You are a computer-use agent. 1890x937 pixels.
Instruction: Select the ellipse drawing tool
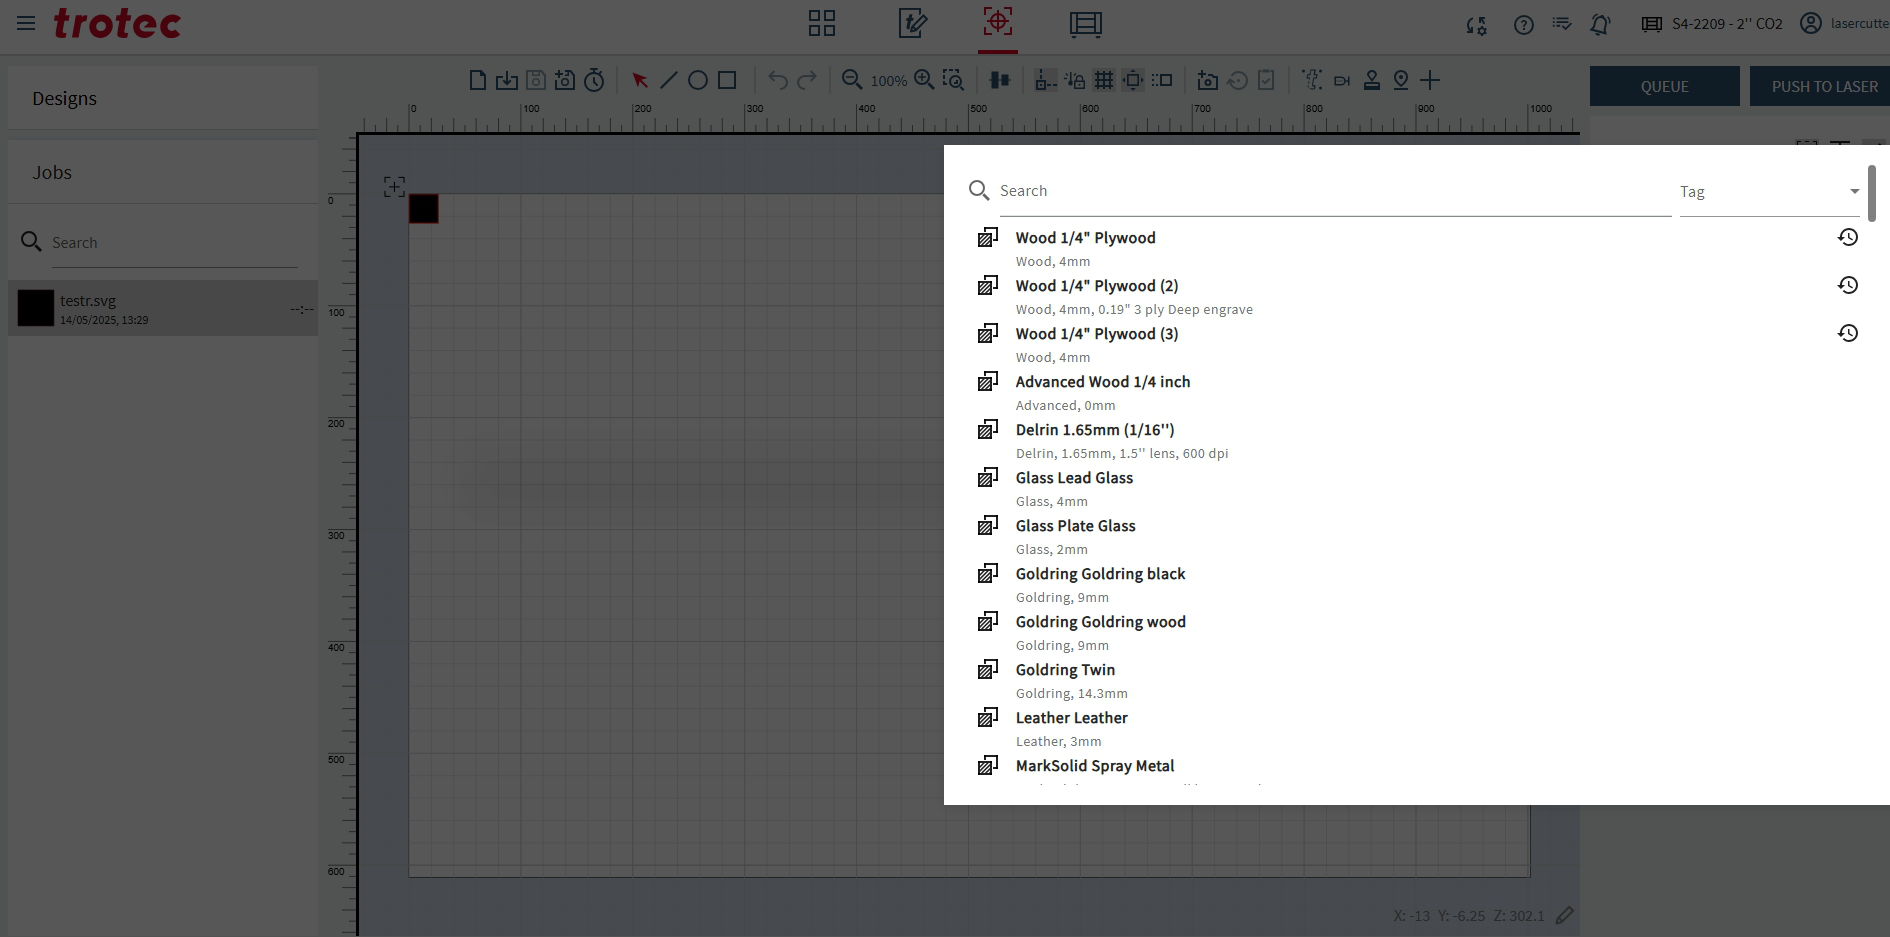coord(698,80)
